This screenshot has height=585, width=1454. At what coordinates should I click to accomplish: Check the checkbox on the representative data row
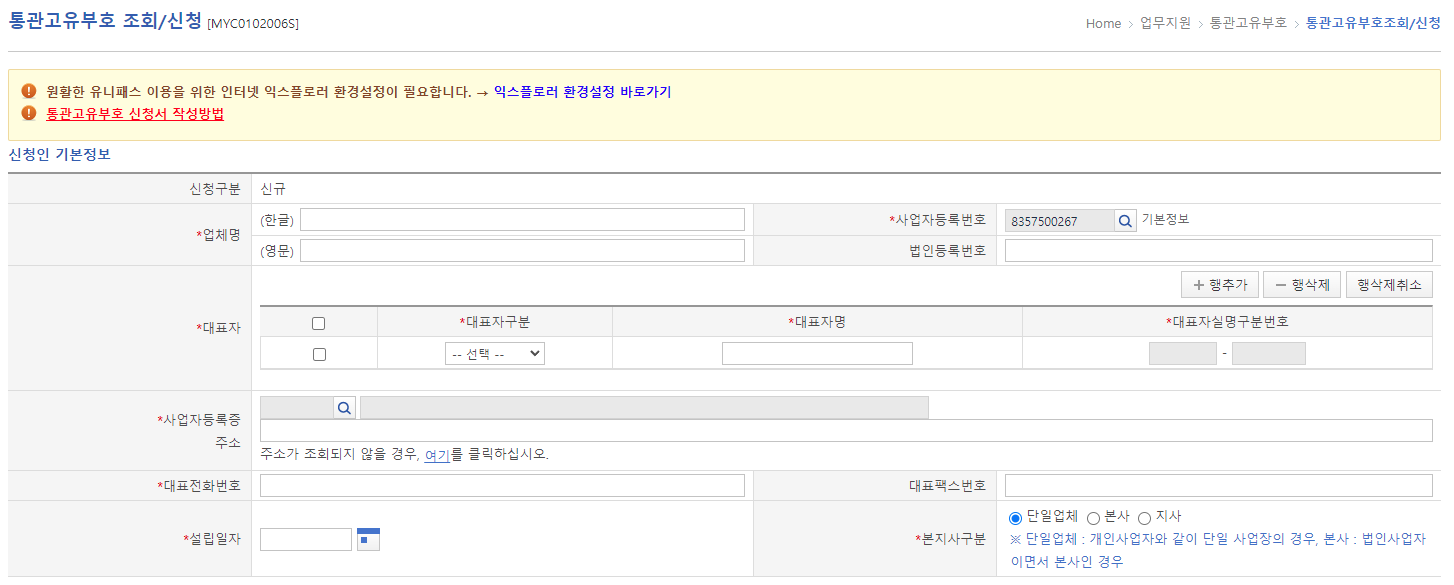(317, 353)
